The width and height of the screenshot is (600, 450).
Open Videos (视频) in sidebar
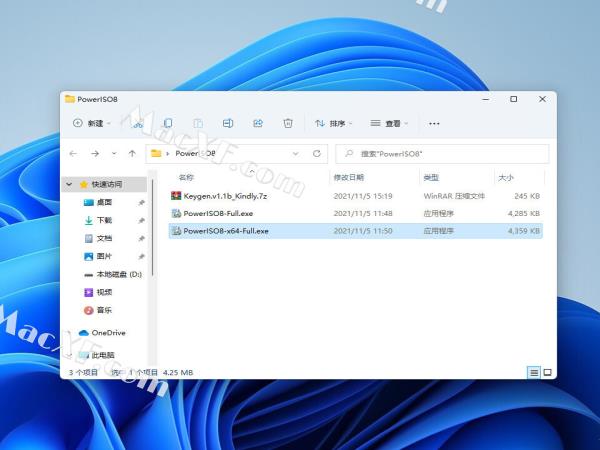104,292
